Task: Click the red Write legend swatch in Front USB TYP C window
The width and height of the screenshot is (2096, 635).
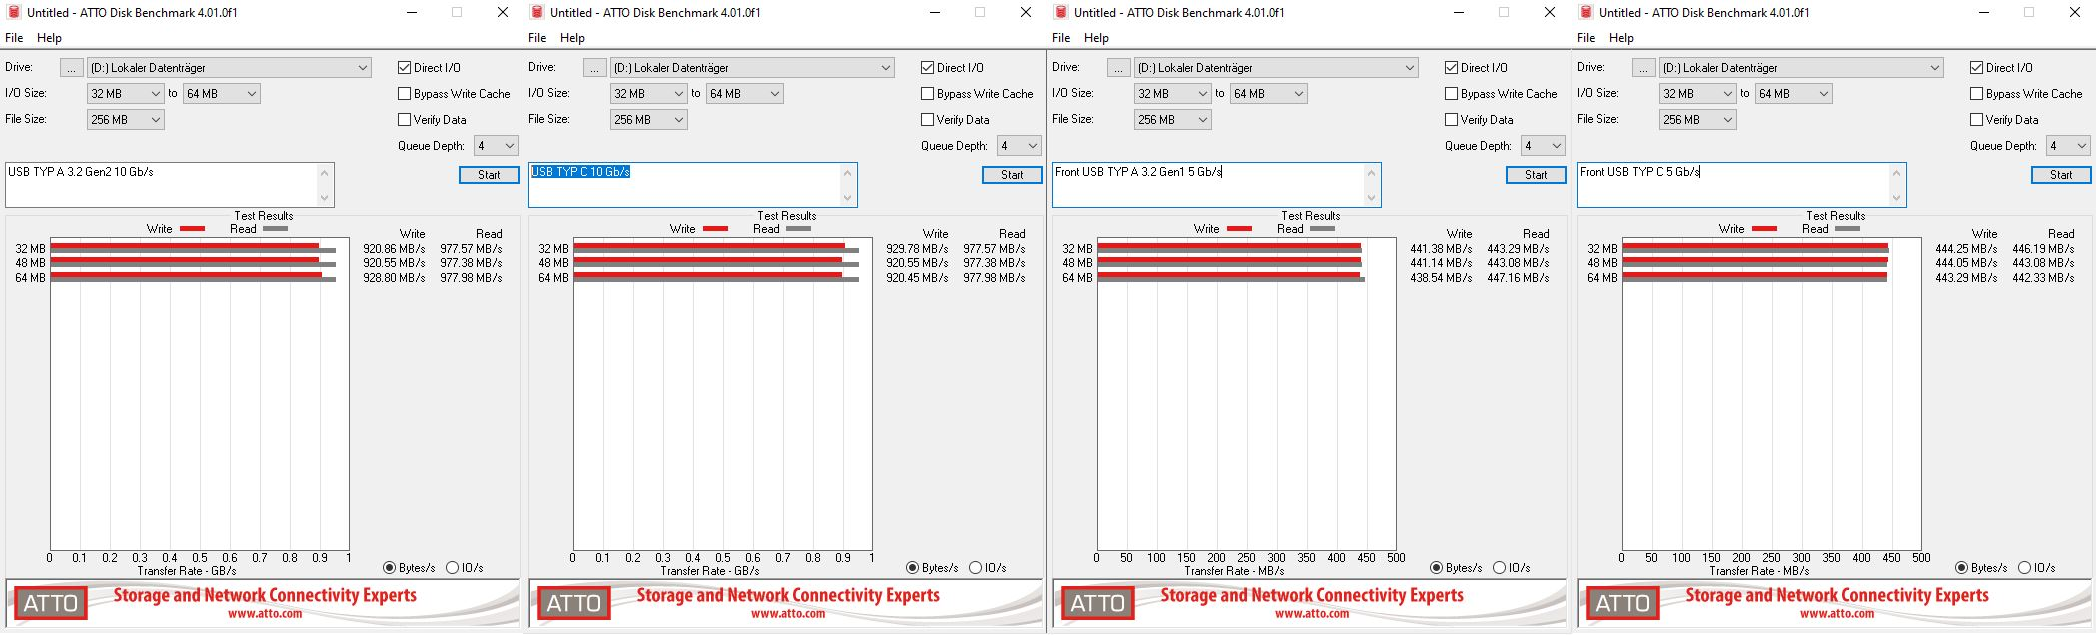Action: [x=1764, y=229]
